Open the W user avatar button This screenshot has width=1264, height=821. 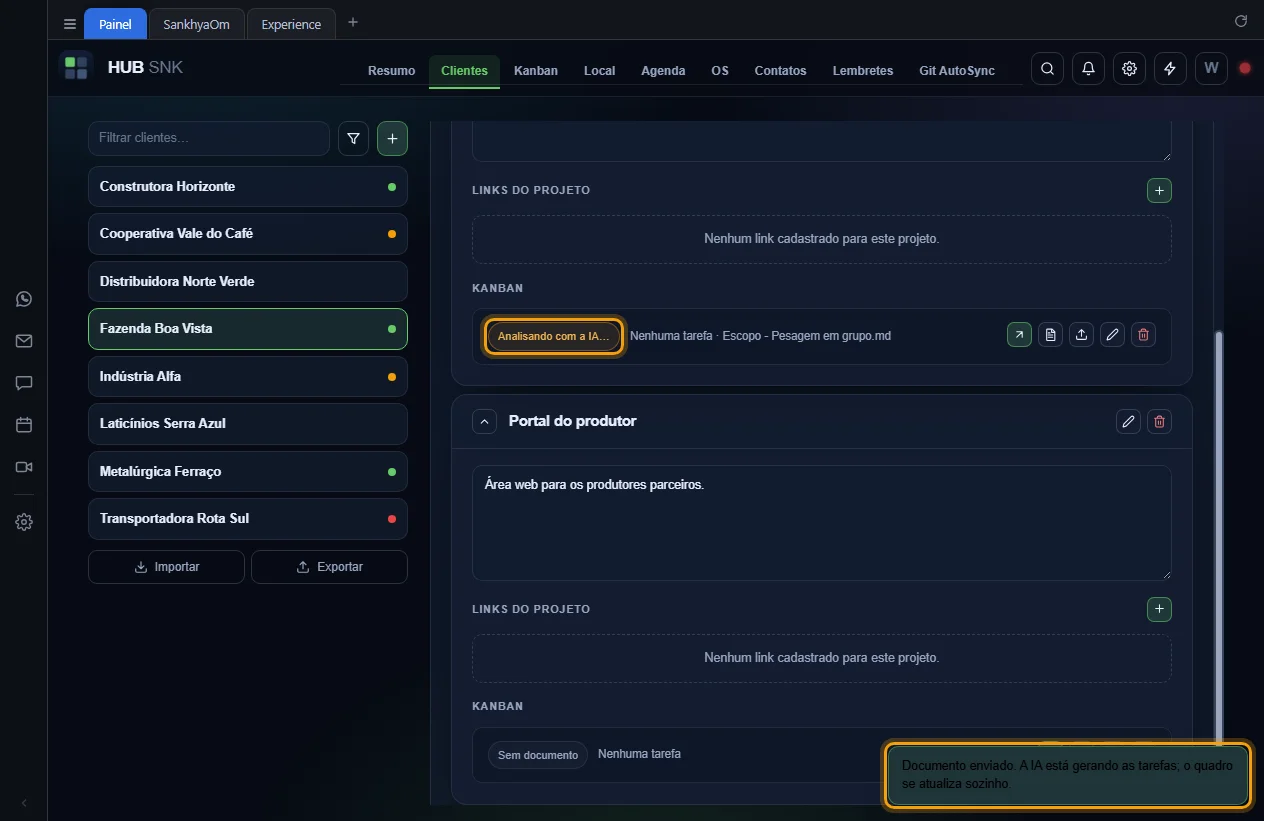1211,69
